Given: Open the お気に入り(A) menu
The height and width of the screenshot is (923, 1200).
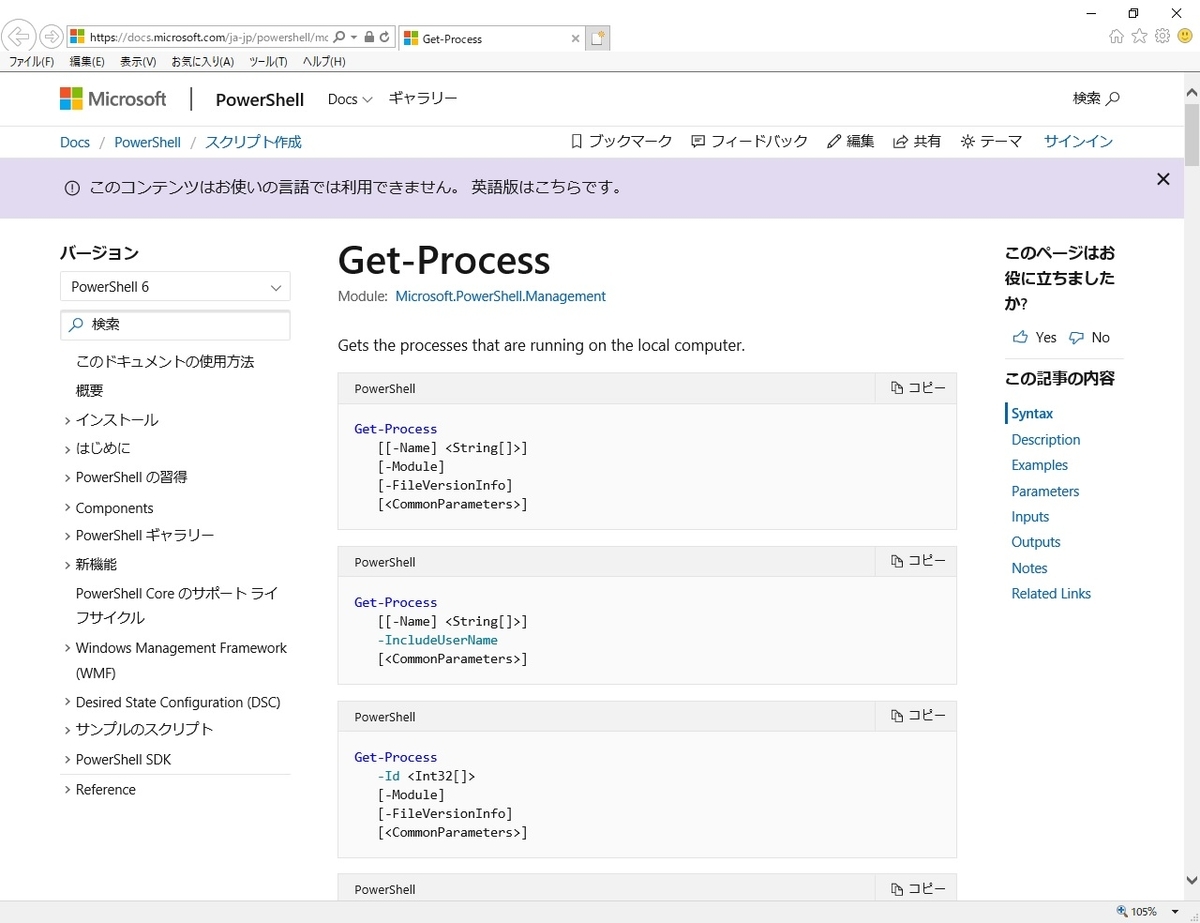Looking at the screenshot, I should point(202,62).
